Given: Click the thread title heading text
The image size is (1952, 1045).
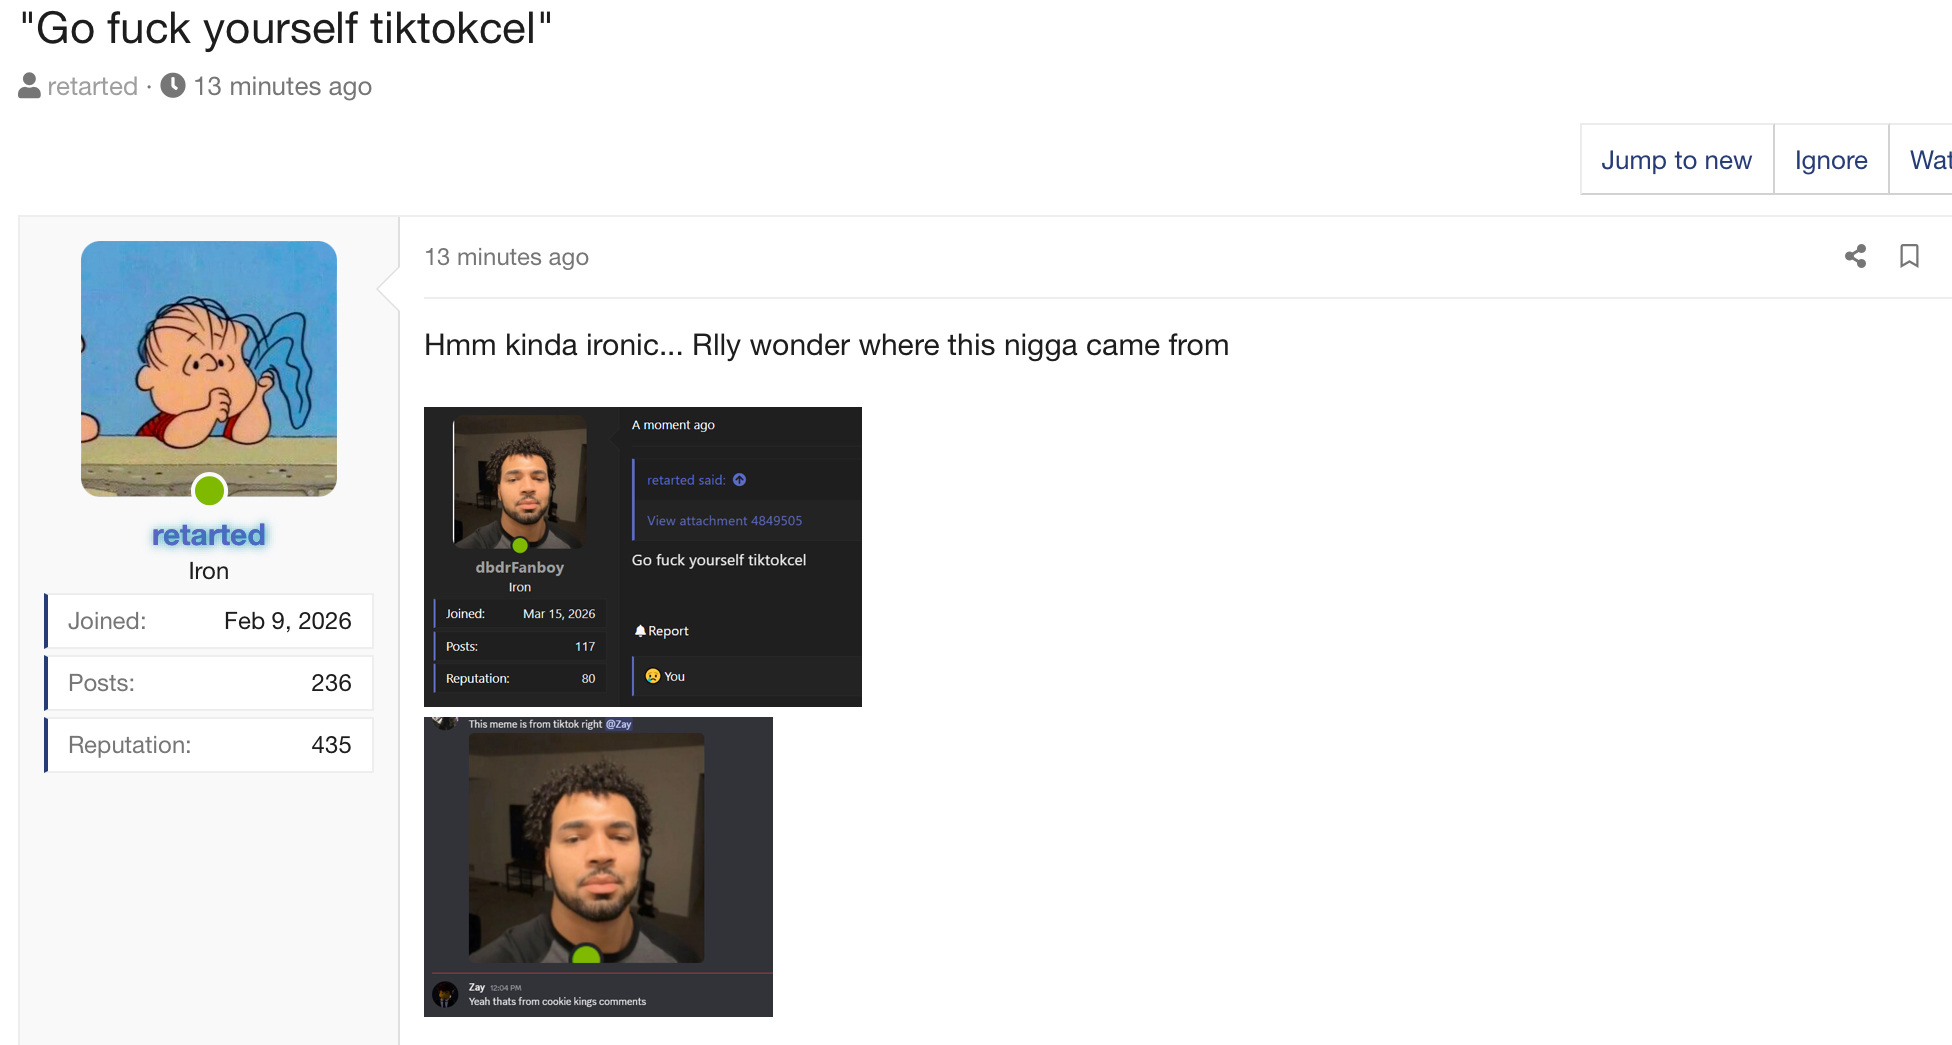Looking at the screenshot, I should (x=286, y=28).
